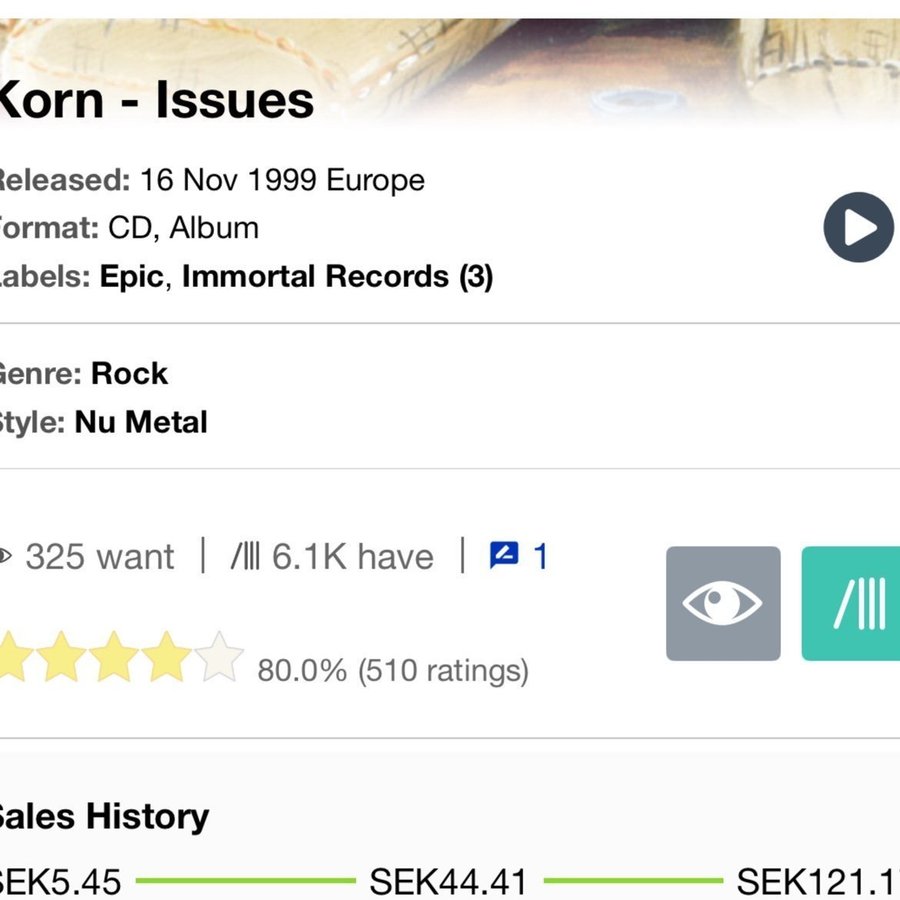The width and height of the screenshot is (900, 900).
Task: Click the 325 want count
Action: click(98, 556)
